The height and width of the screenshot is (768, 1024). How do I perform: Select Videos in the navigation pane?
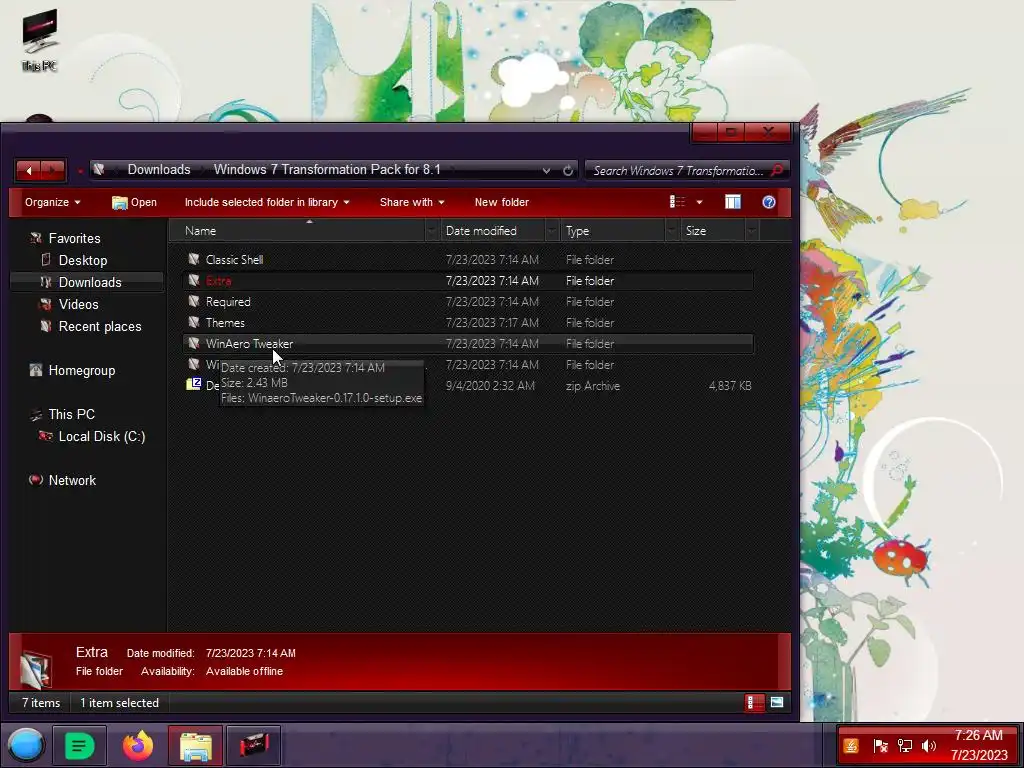tap(78, 304)
